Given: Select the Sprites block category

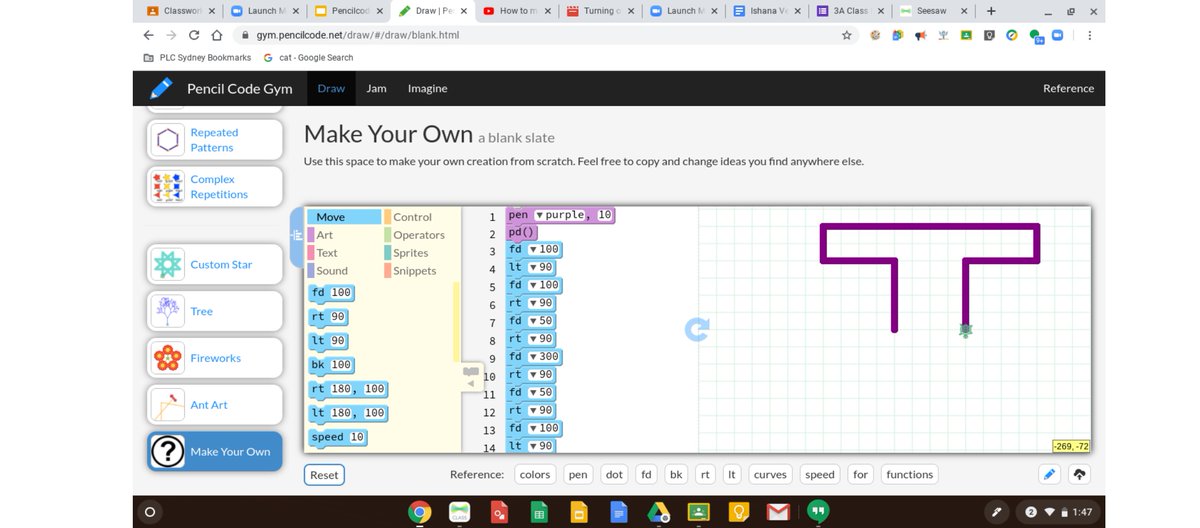Looking at the screenshot, I should [x=421, y=253].
